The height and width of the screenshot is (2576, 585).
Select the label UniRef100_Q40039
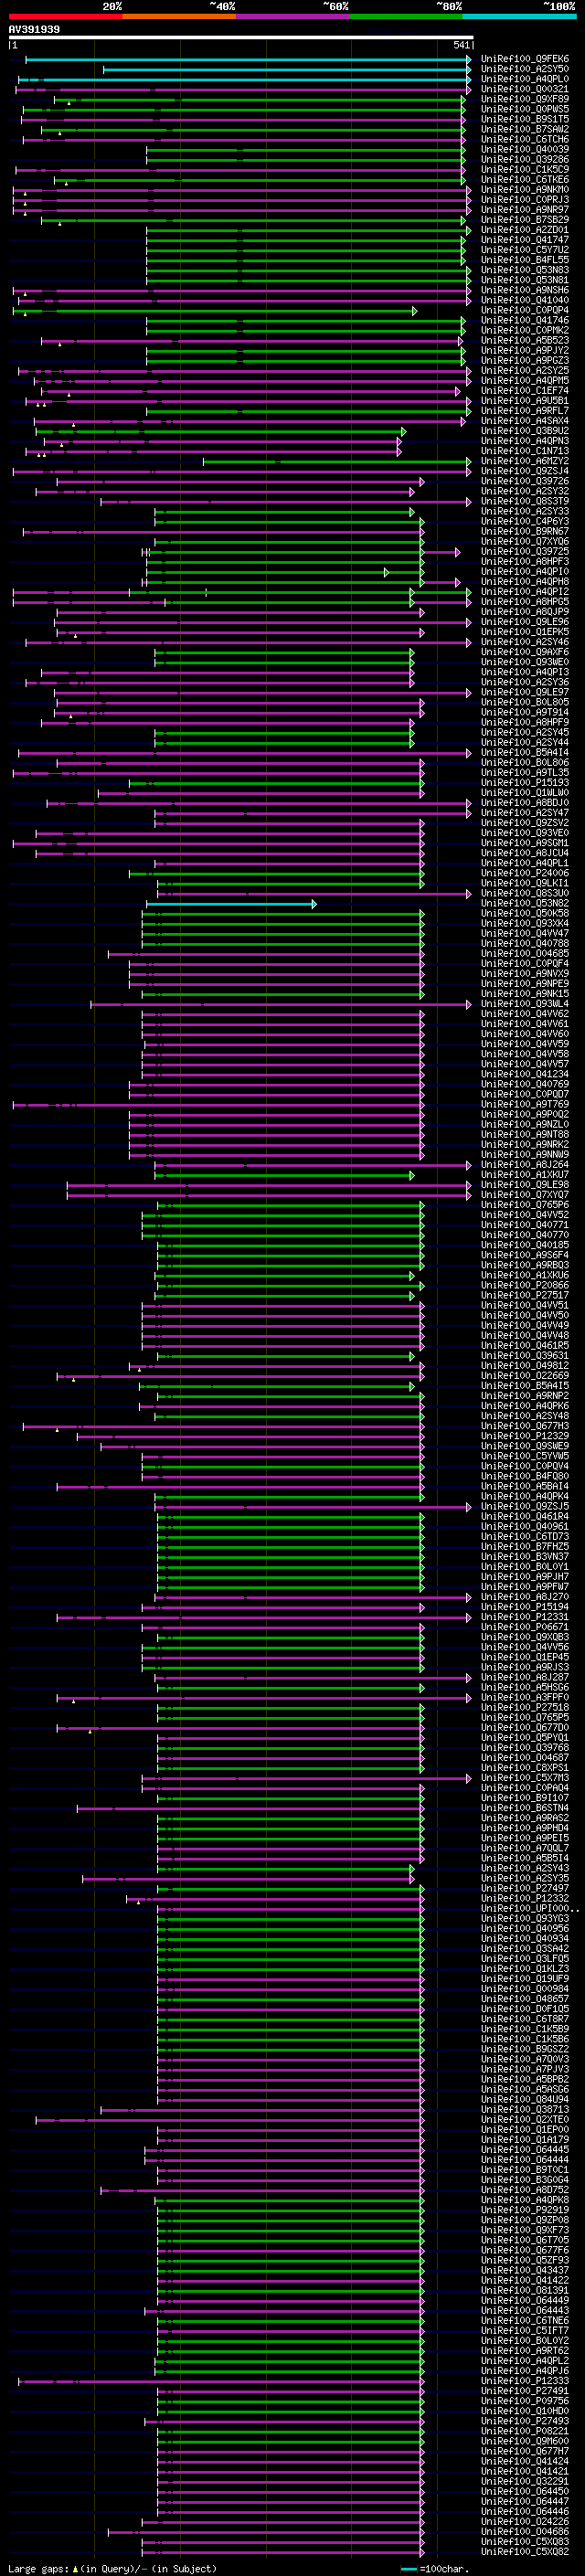coord(525,149)
